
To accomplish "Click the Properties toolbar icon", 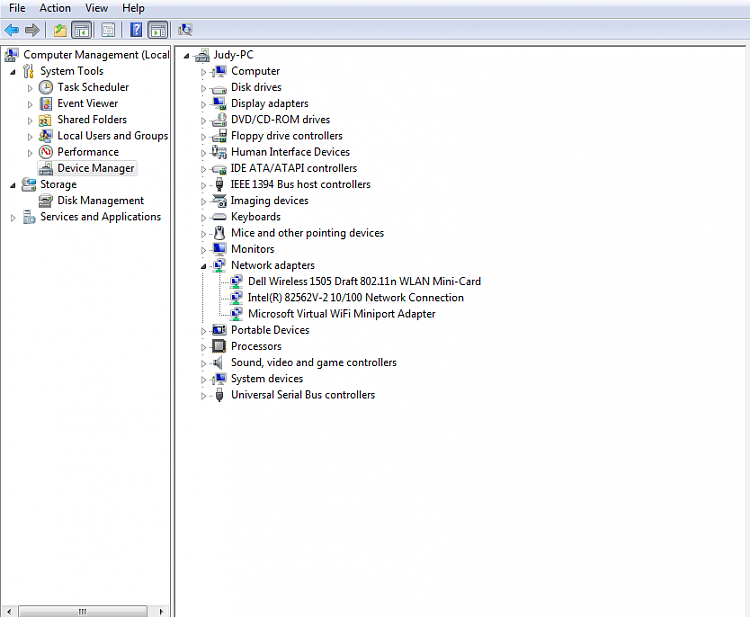I will (109, 30).
